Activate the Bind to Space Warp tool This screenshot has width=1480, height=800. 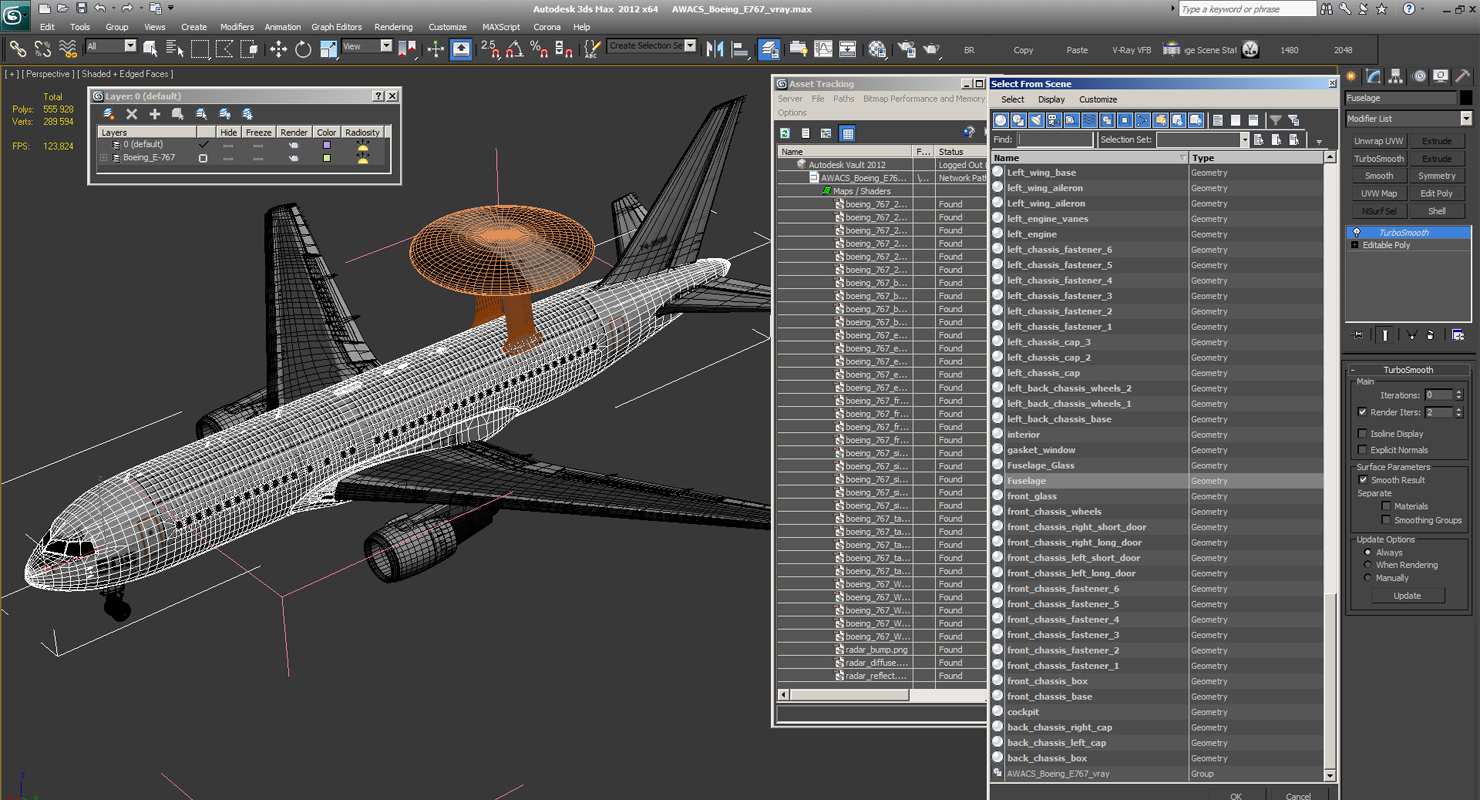click(x=68, y=48)
